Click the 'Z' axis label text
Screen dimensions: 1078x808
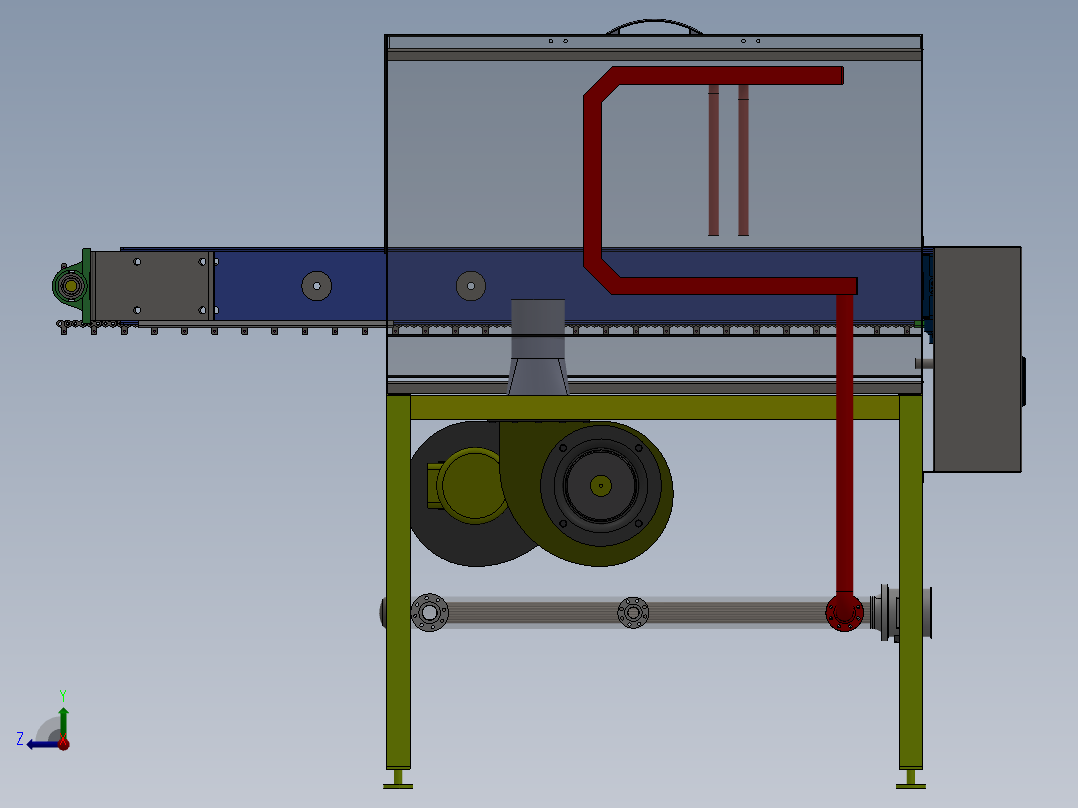[x=20, y=739]
